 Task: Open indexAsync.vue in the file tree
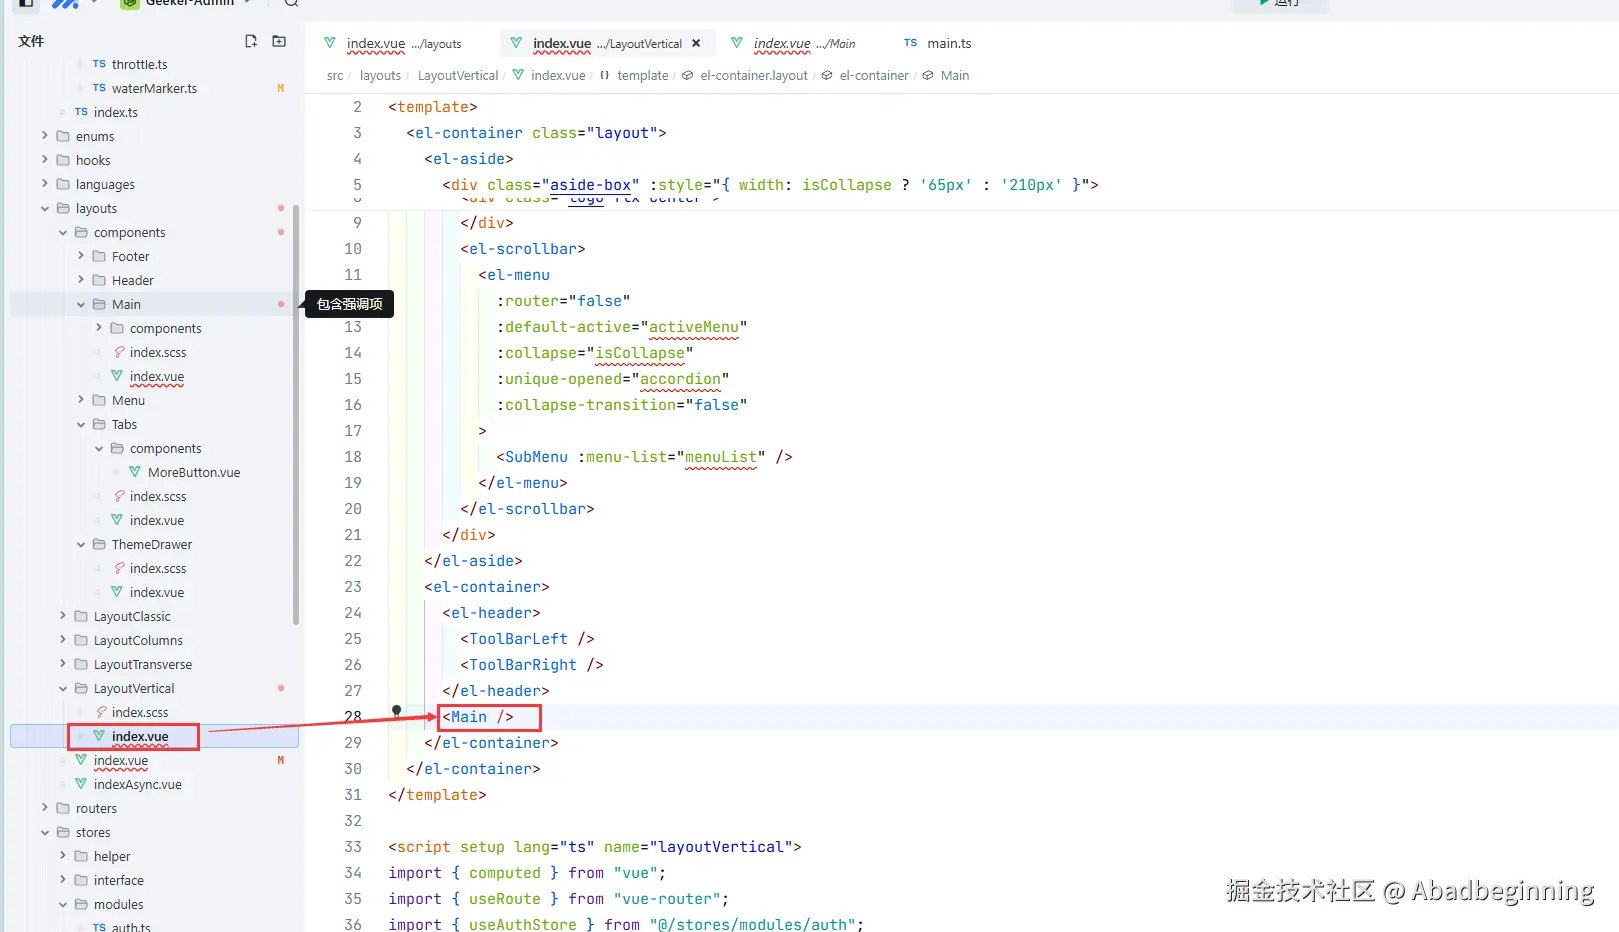[138, 784]
